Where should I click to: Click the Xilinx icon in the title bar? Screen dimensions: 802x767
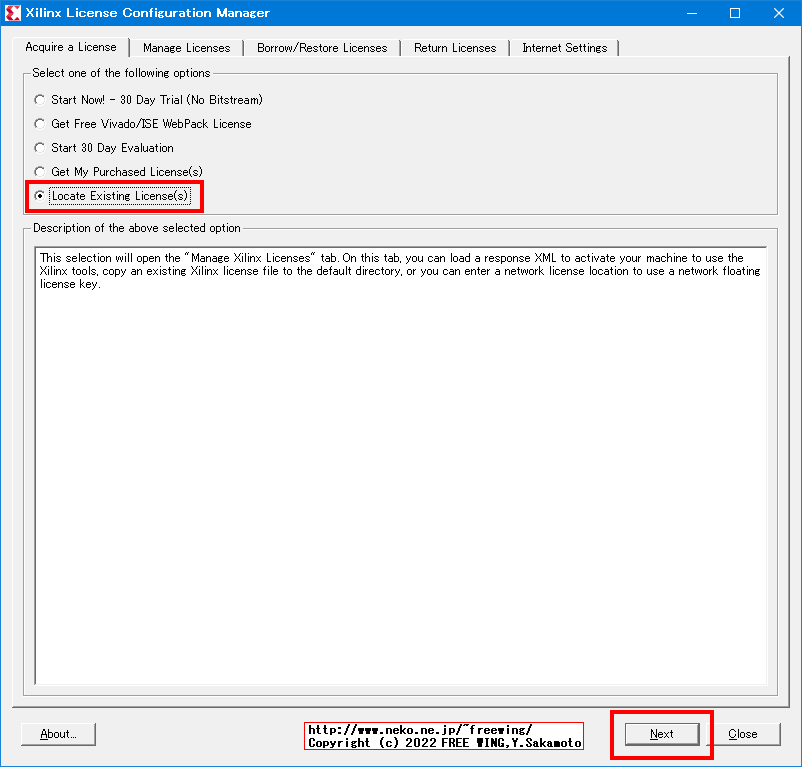(x=13, y=13)
